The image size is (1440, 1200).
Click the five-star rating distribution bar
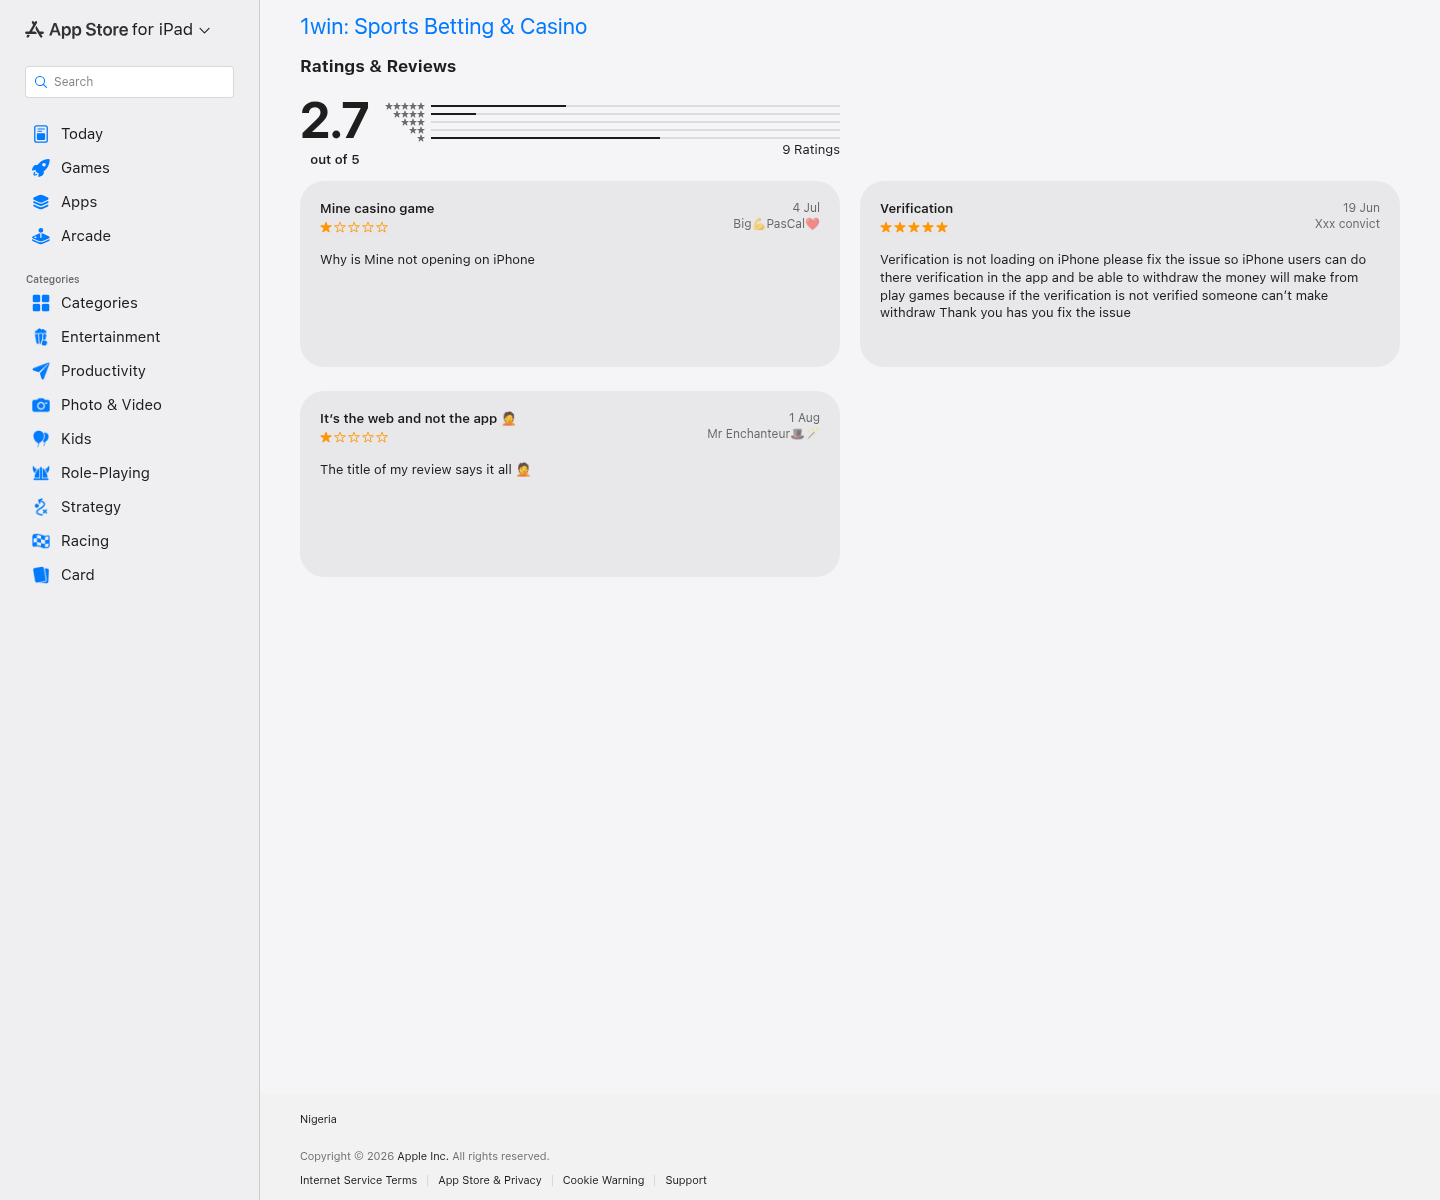635,106
